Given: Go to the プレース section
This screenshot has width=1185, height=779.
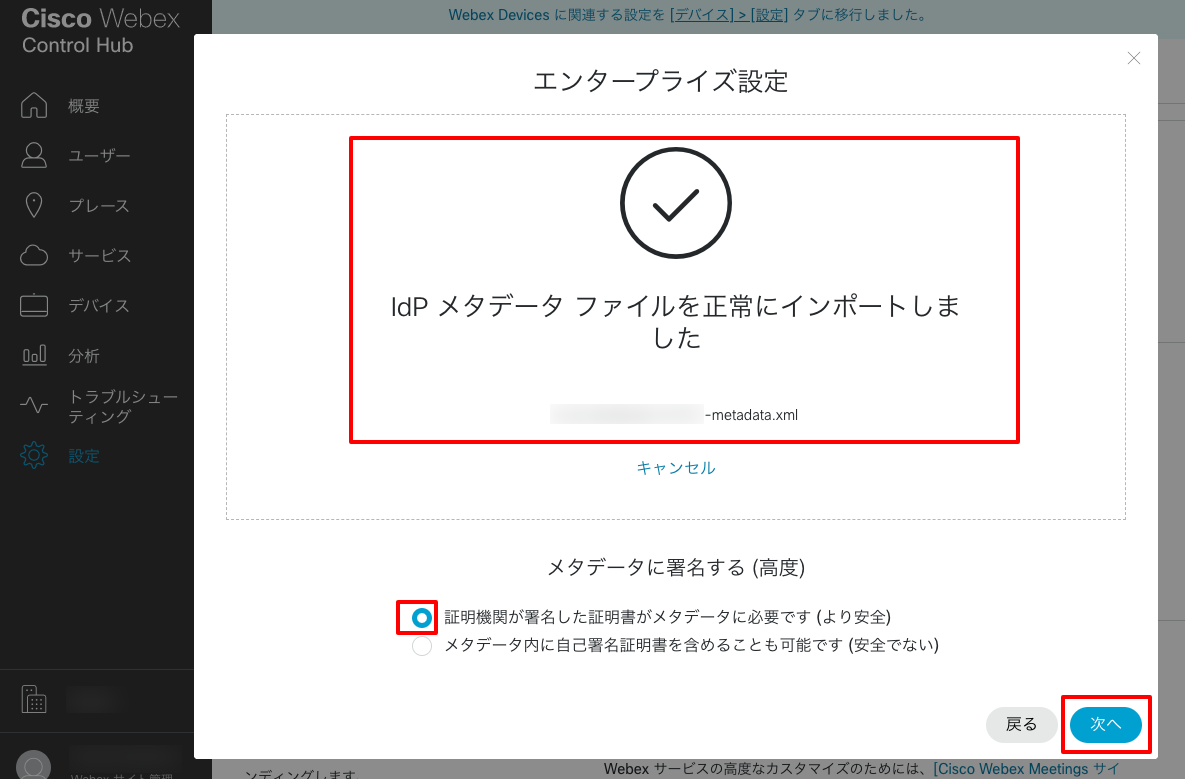Looking at the screenshot, I should (99, 206).
